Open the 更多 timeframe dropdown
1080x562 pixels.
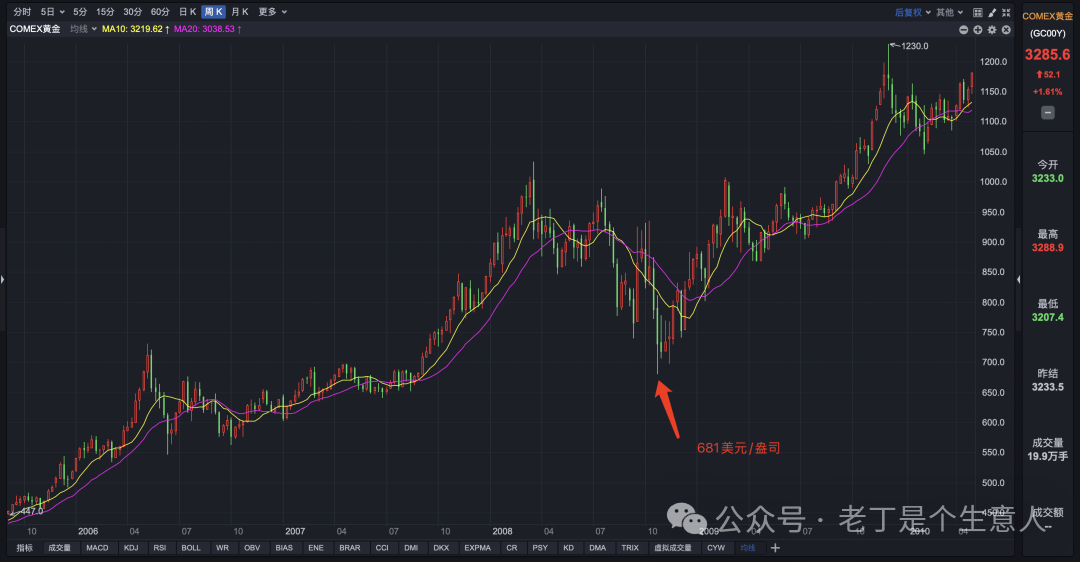pyautogui.click(x=273, y=12)
